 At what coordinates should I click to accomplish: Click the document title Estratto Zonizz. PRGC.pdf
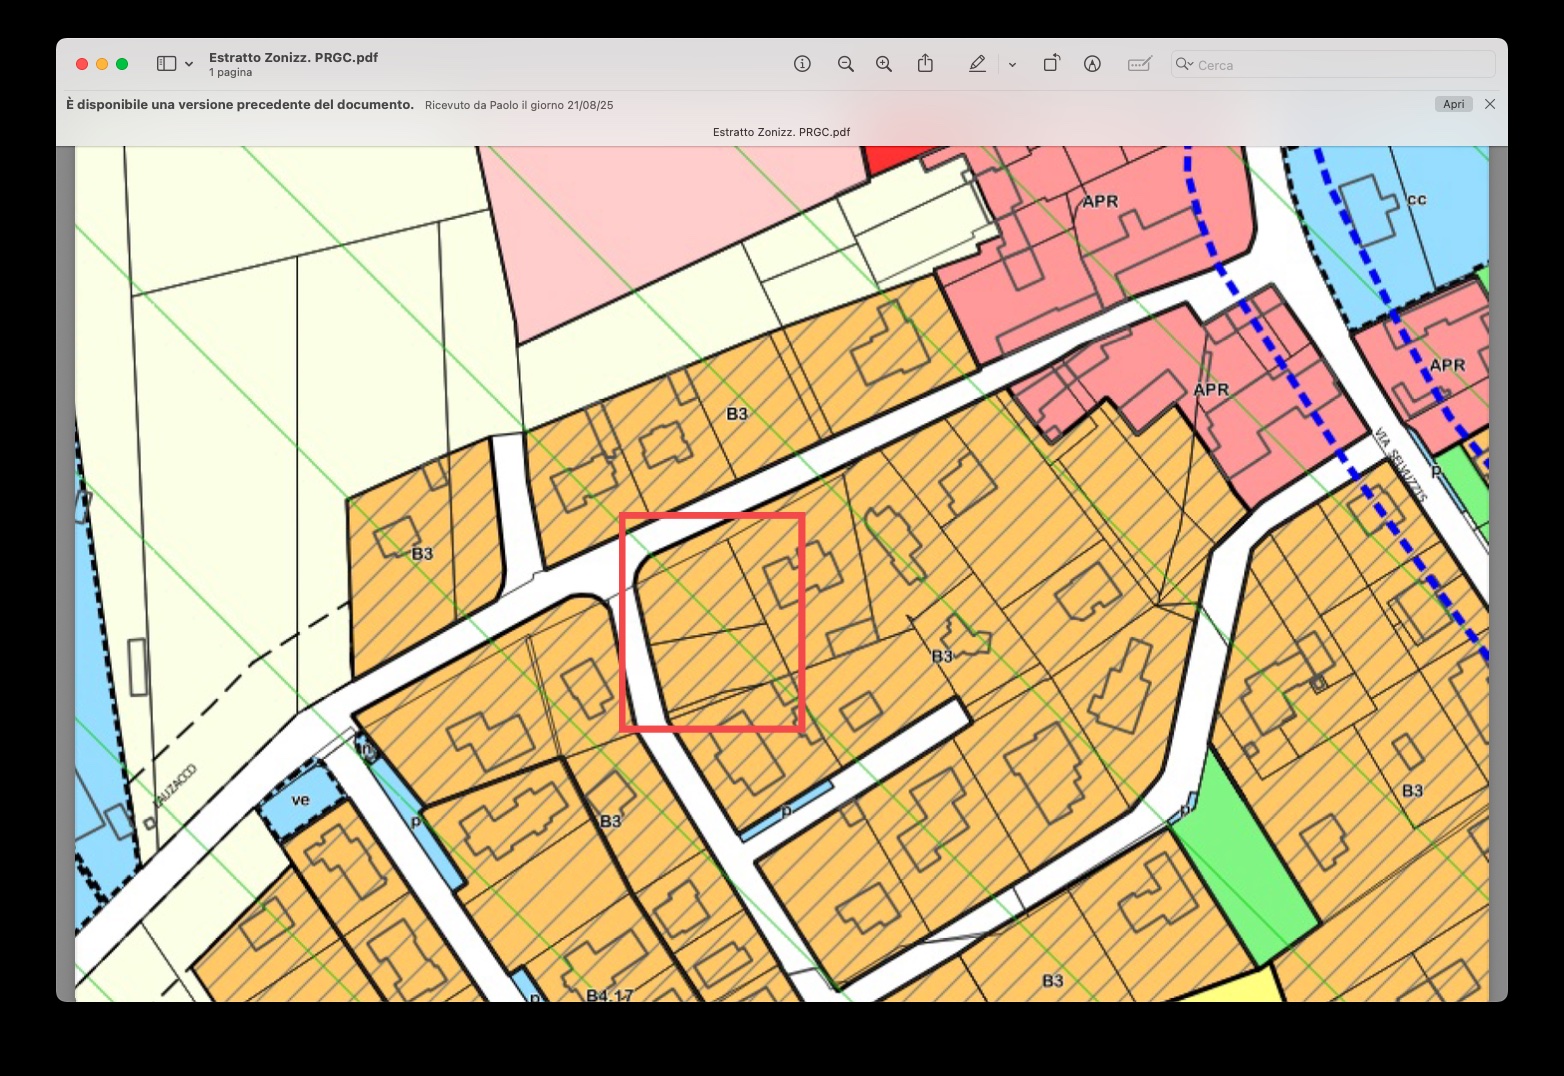tap(293, 57)
